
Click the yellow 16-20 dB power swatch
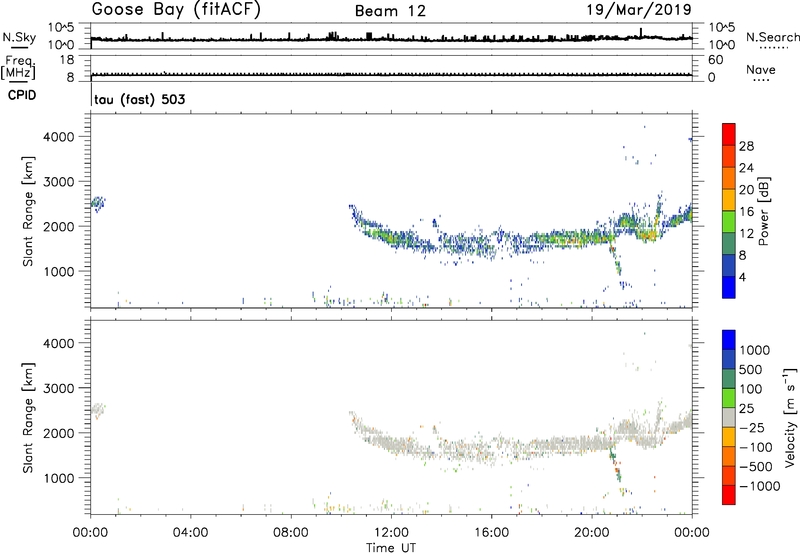coord(729,200)
